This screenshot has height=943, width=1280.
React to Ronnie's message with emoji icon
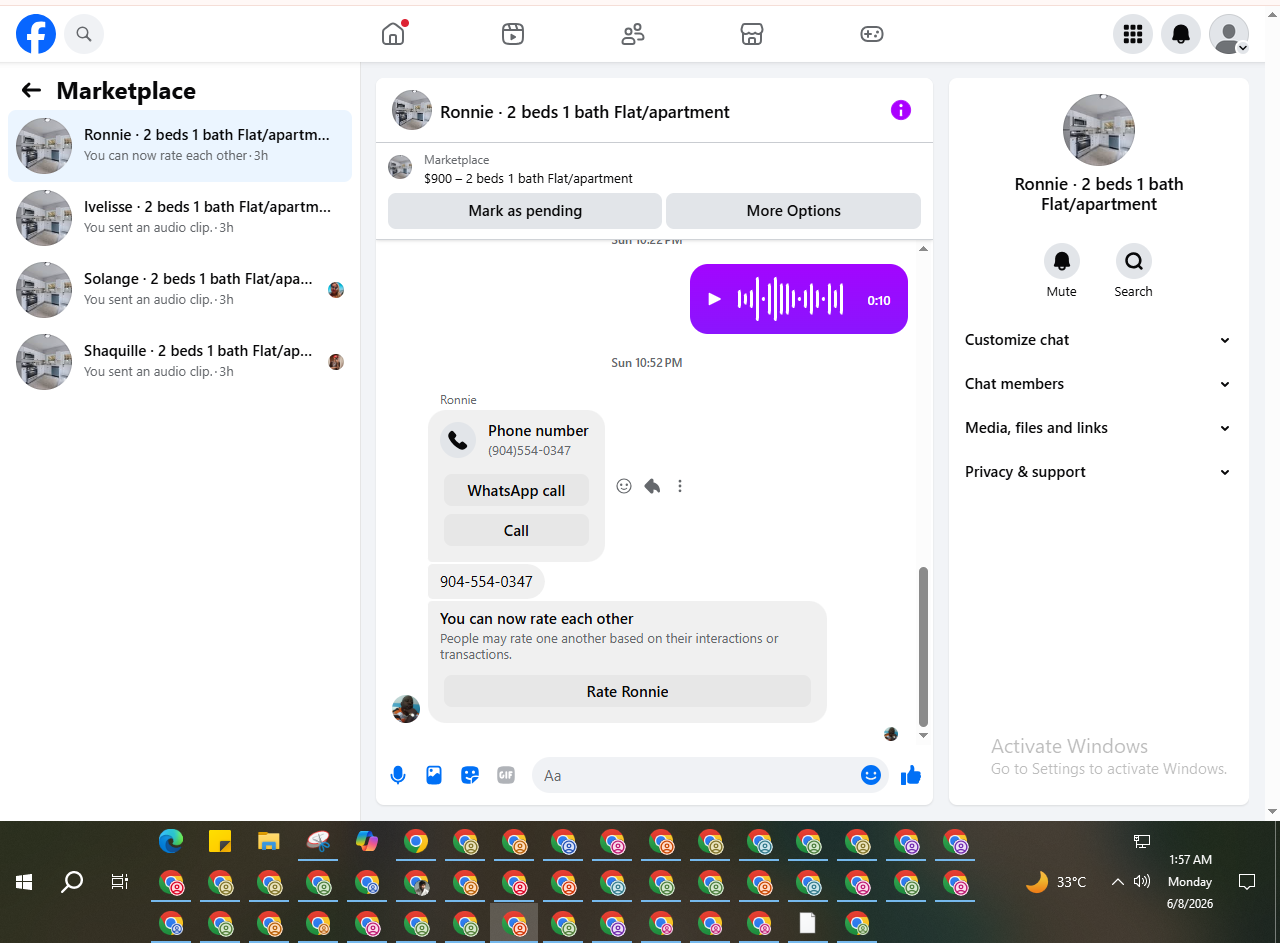(x=624, y=486)
